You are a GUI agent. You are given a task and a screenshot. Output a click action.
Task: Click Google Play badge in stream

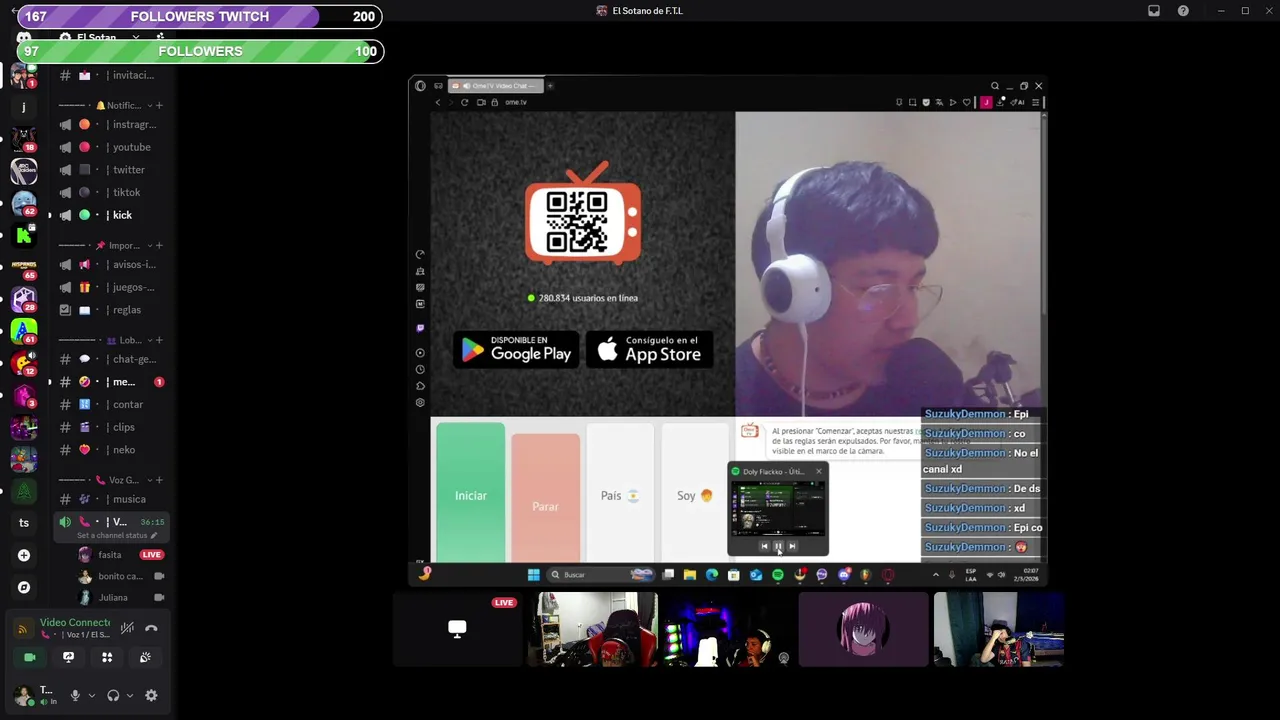point(517,349)
